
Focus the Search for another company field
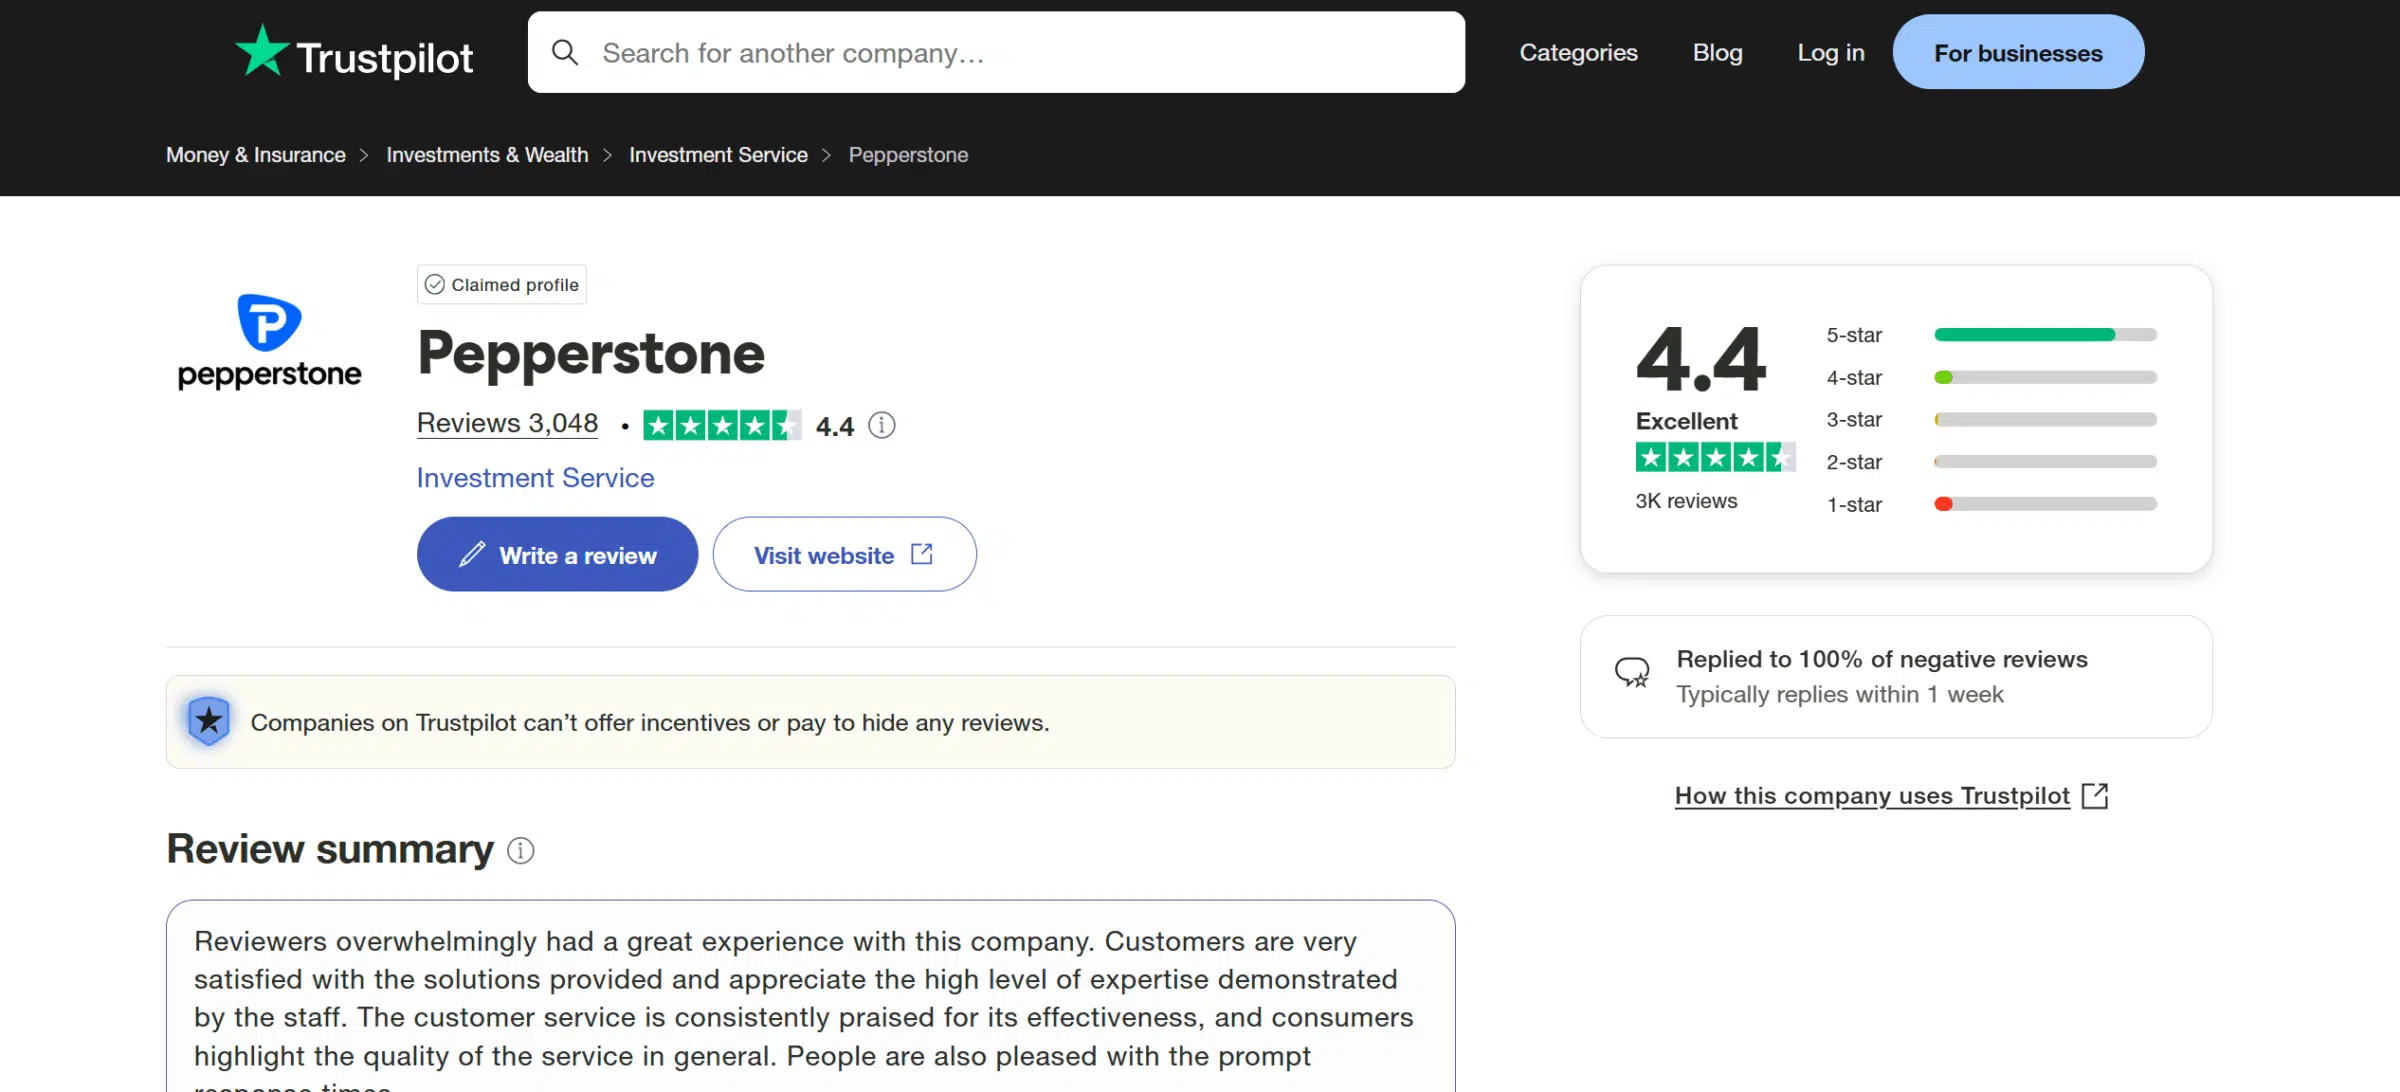[996, 52]
